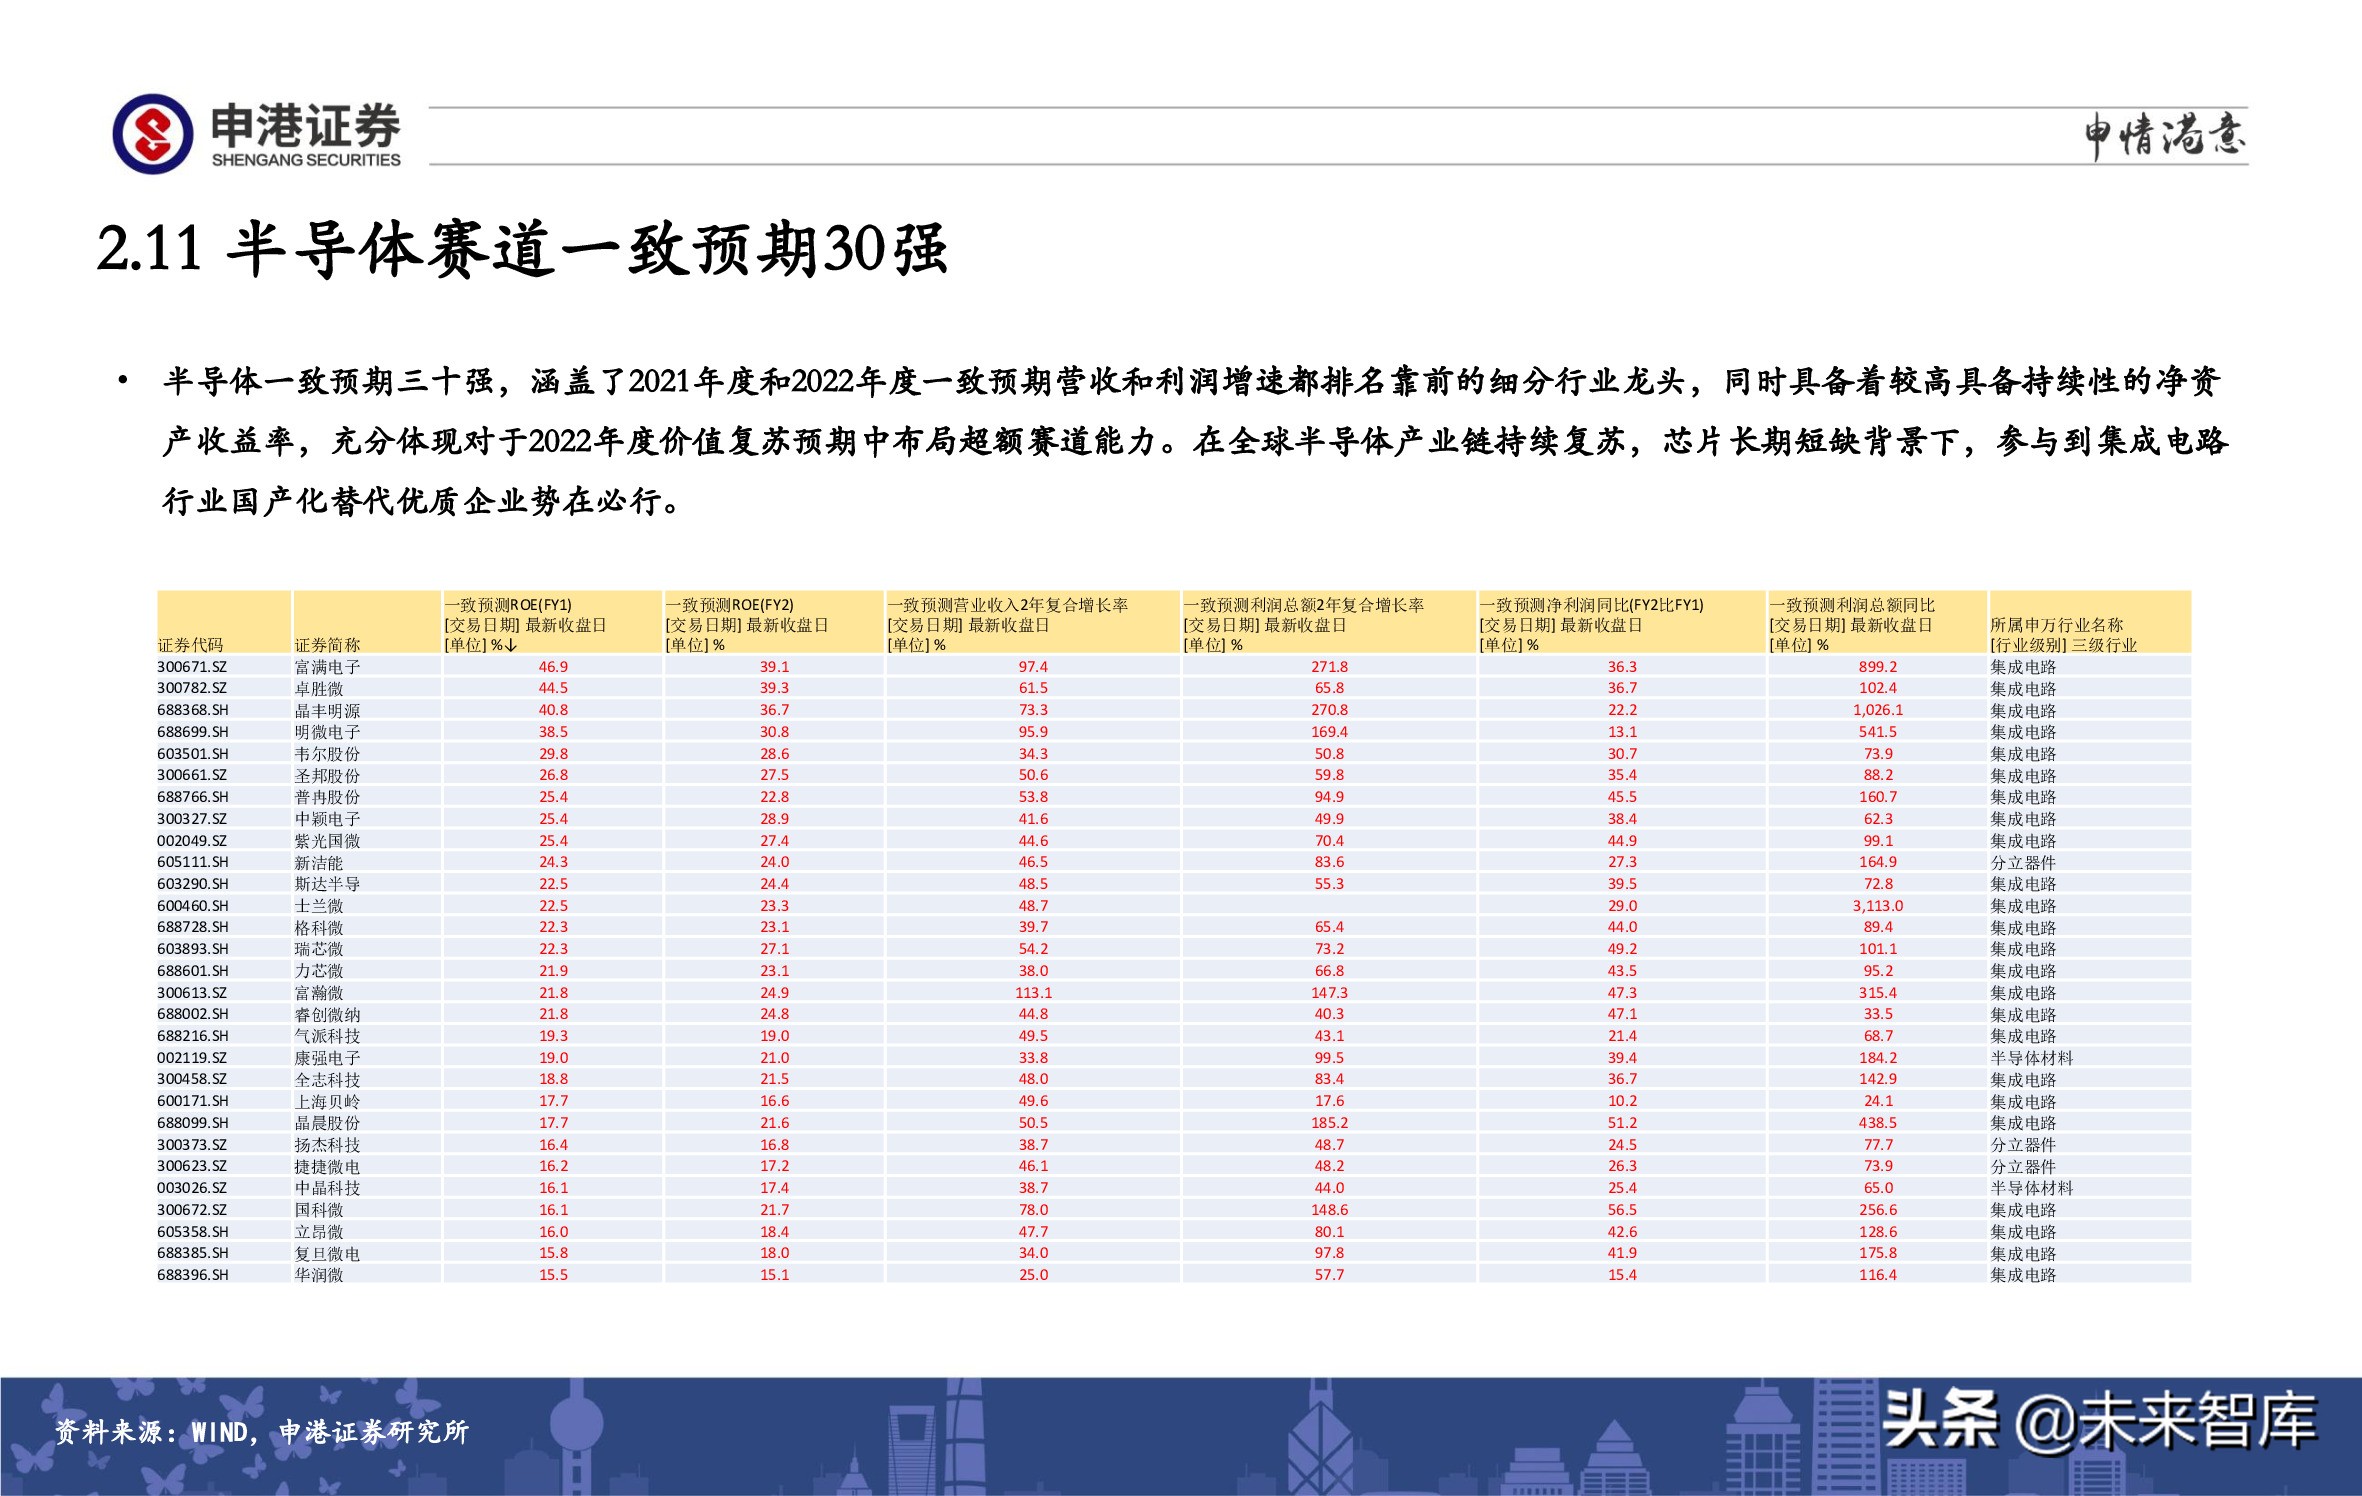Click the 3,113.0 value in 士兰微 row
The width and height of the screenshot is (2362, 1496).
1877,906
